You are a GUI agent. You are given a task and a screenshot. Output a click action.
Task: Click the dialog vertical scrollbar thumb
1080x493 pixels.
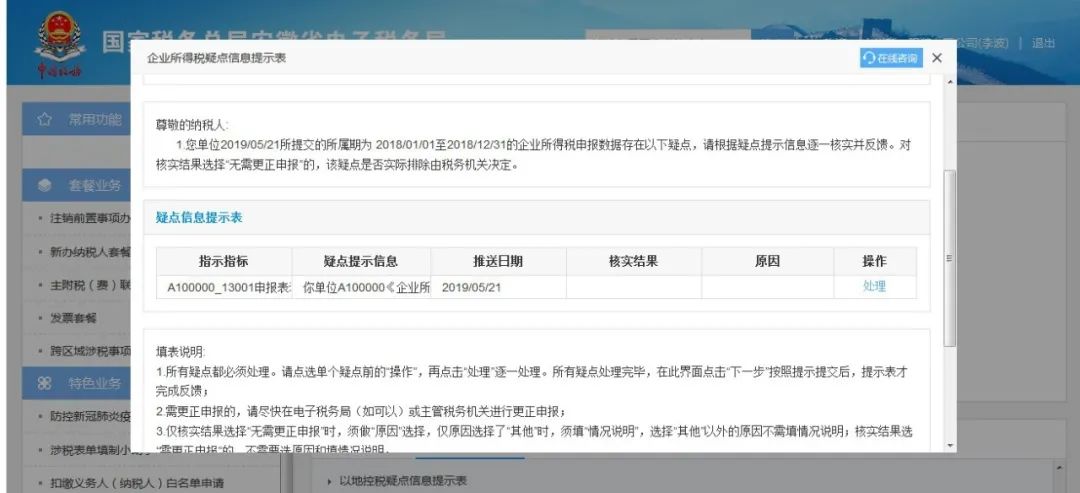[951, 258]
